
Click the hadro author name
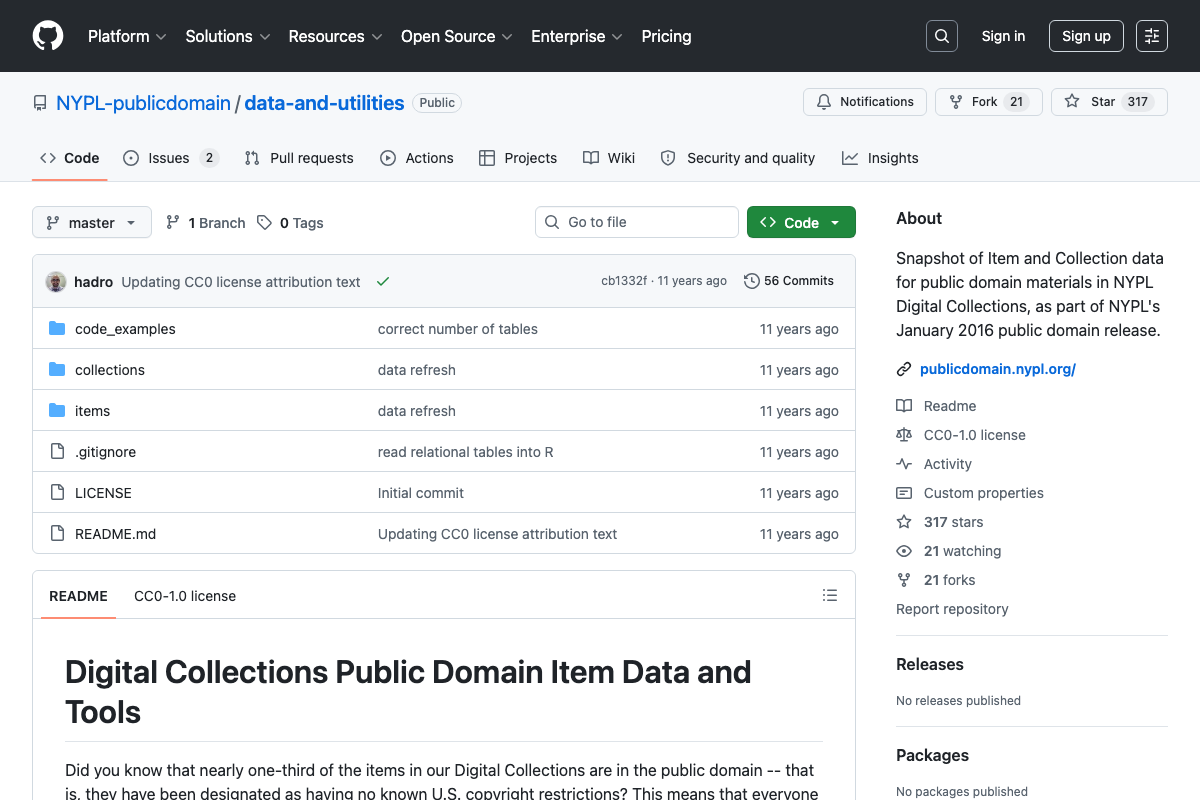(93, 282)
